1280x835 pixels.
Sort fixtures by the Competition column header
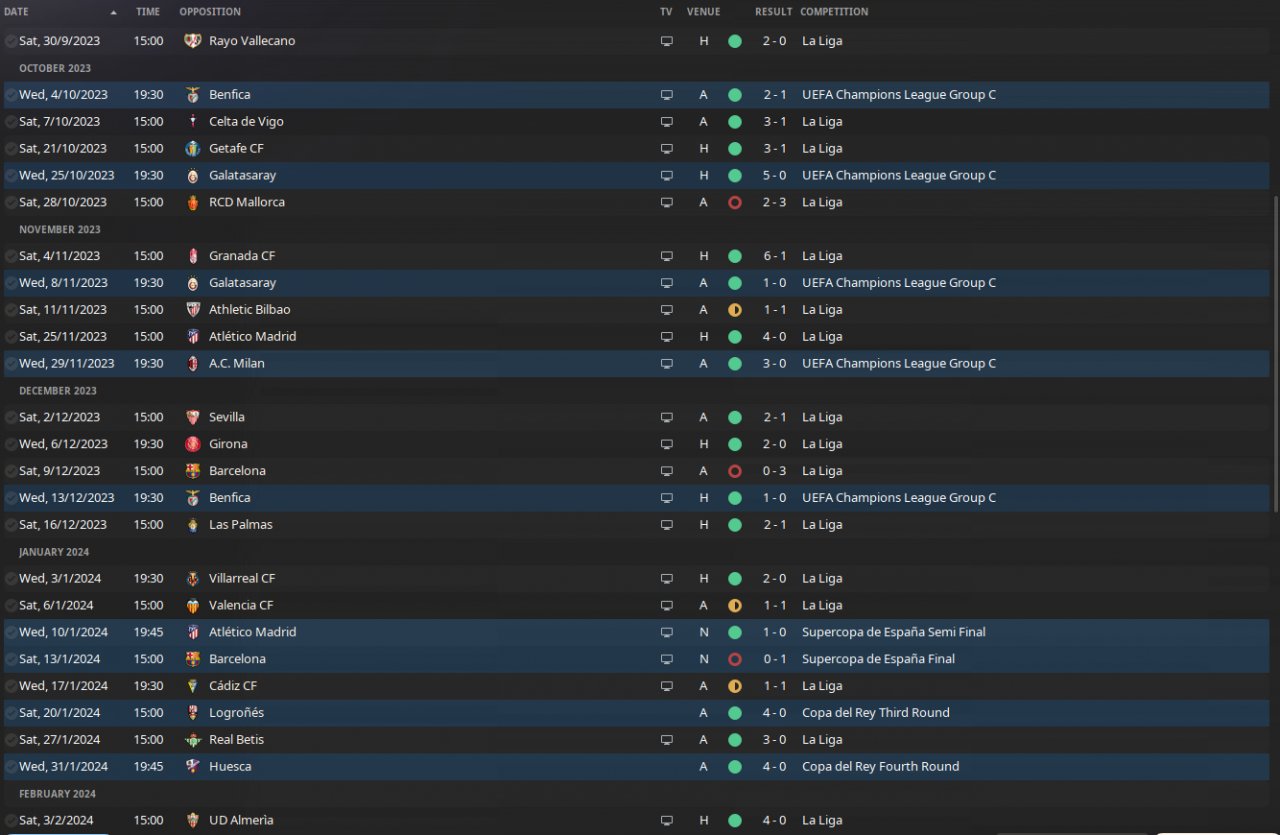click(x=834, y=12)
